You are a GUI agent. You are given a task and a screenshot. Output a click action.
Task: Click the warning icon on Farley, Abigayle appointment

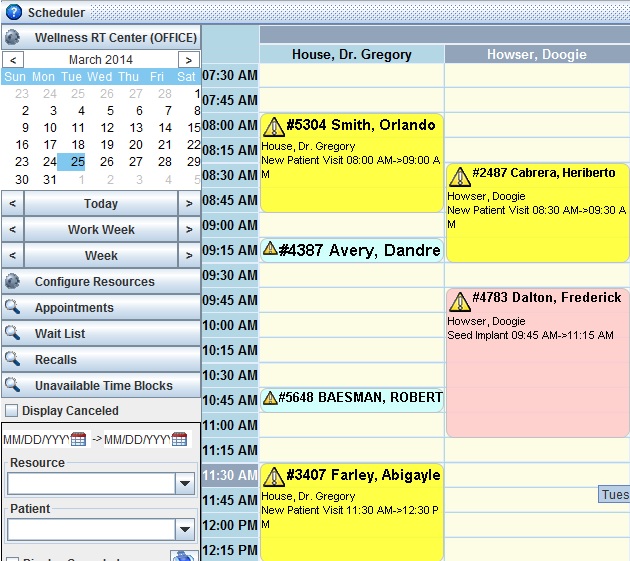tap(274, 477)
